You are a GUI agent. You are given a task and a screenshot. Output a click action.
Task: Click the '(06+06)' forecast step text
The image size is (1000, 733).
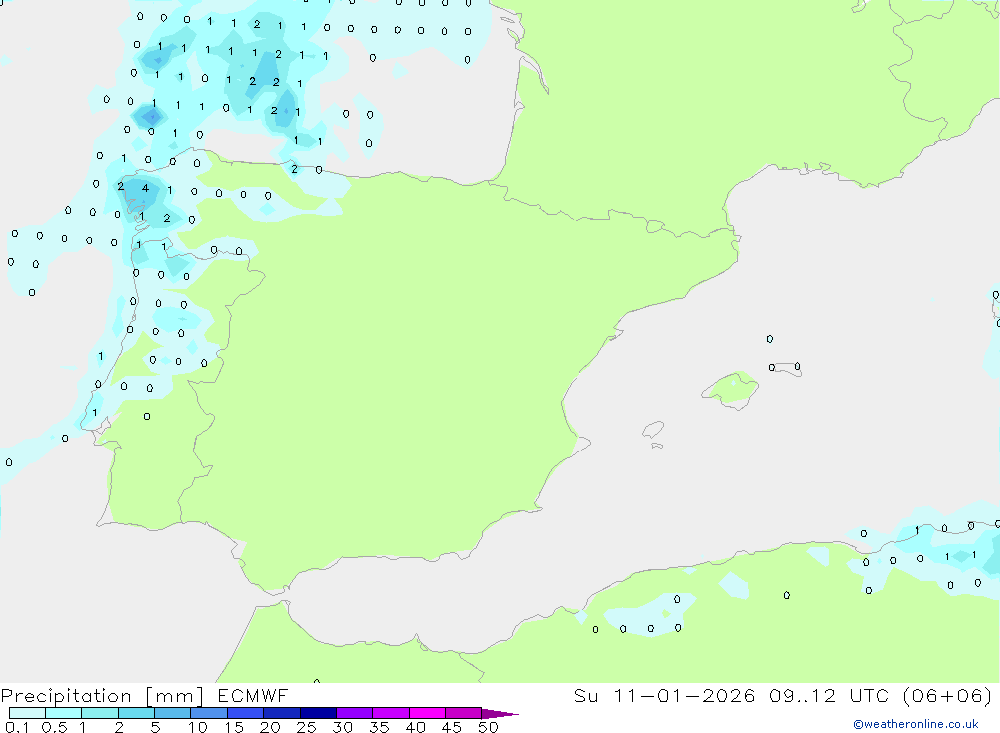pos(947,695)
